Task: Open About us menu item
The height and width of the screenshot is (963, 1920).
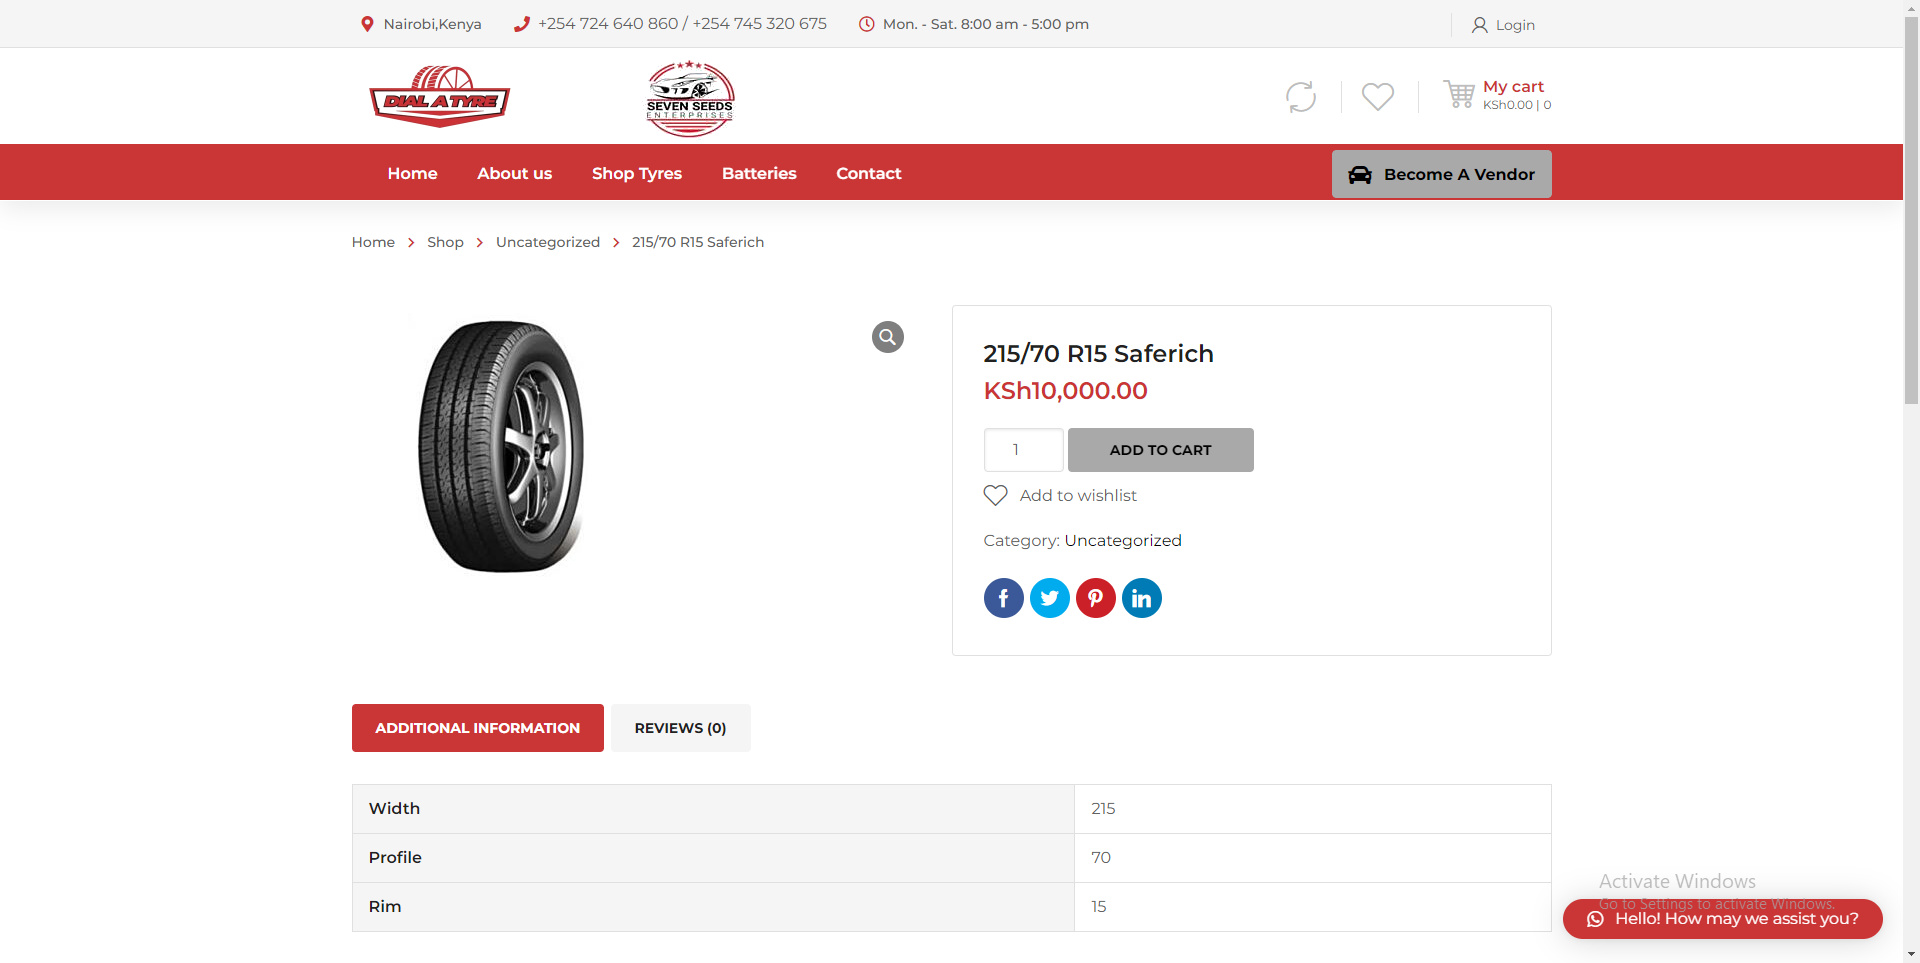Action: [x=515, y=173]
